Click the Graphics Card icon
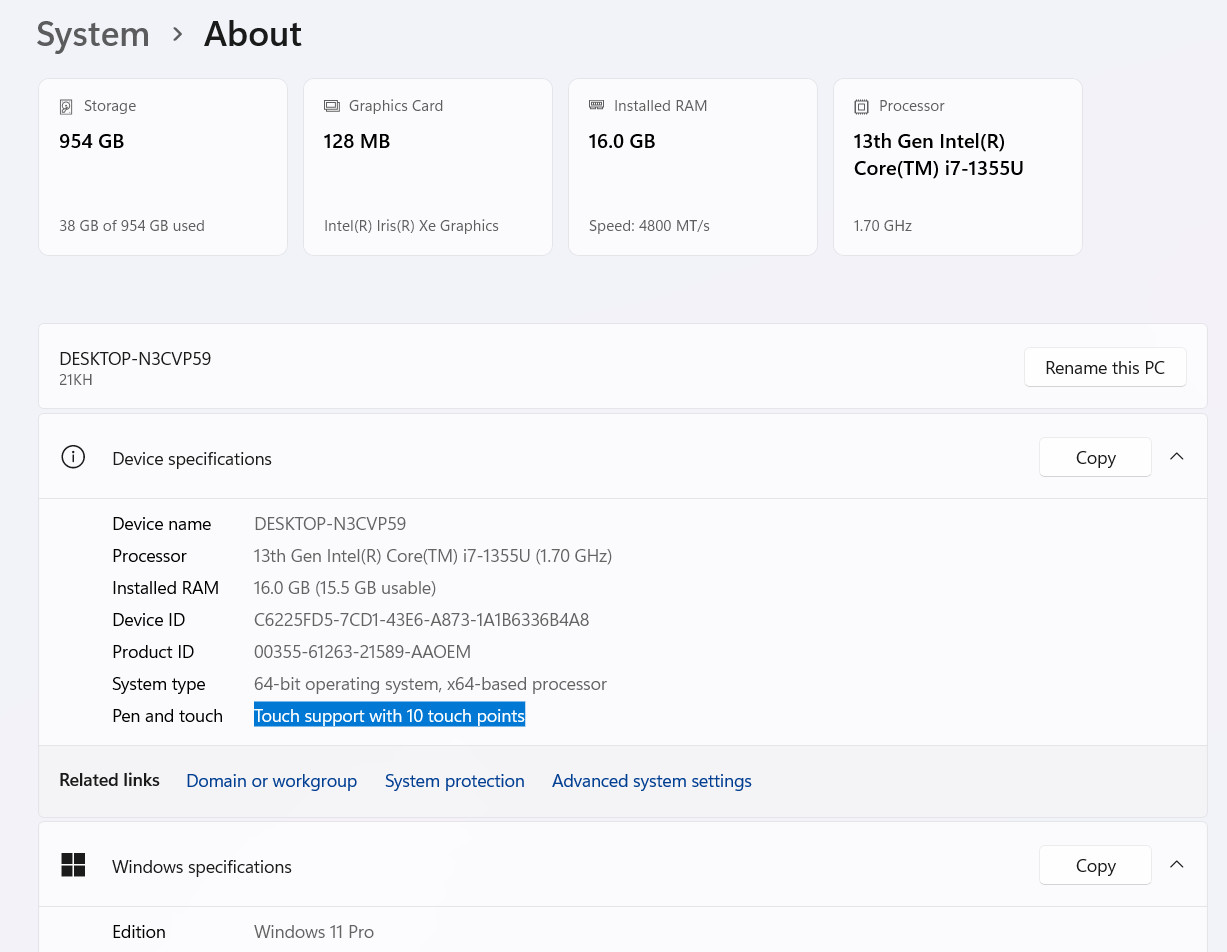The height and width of the screenshot is (952, 1227). point(332,106)
